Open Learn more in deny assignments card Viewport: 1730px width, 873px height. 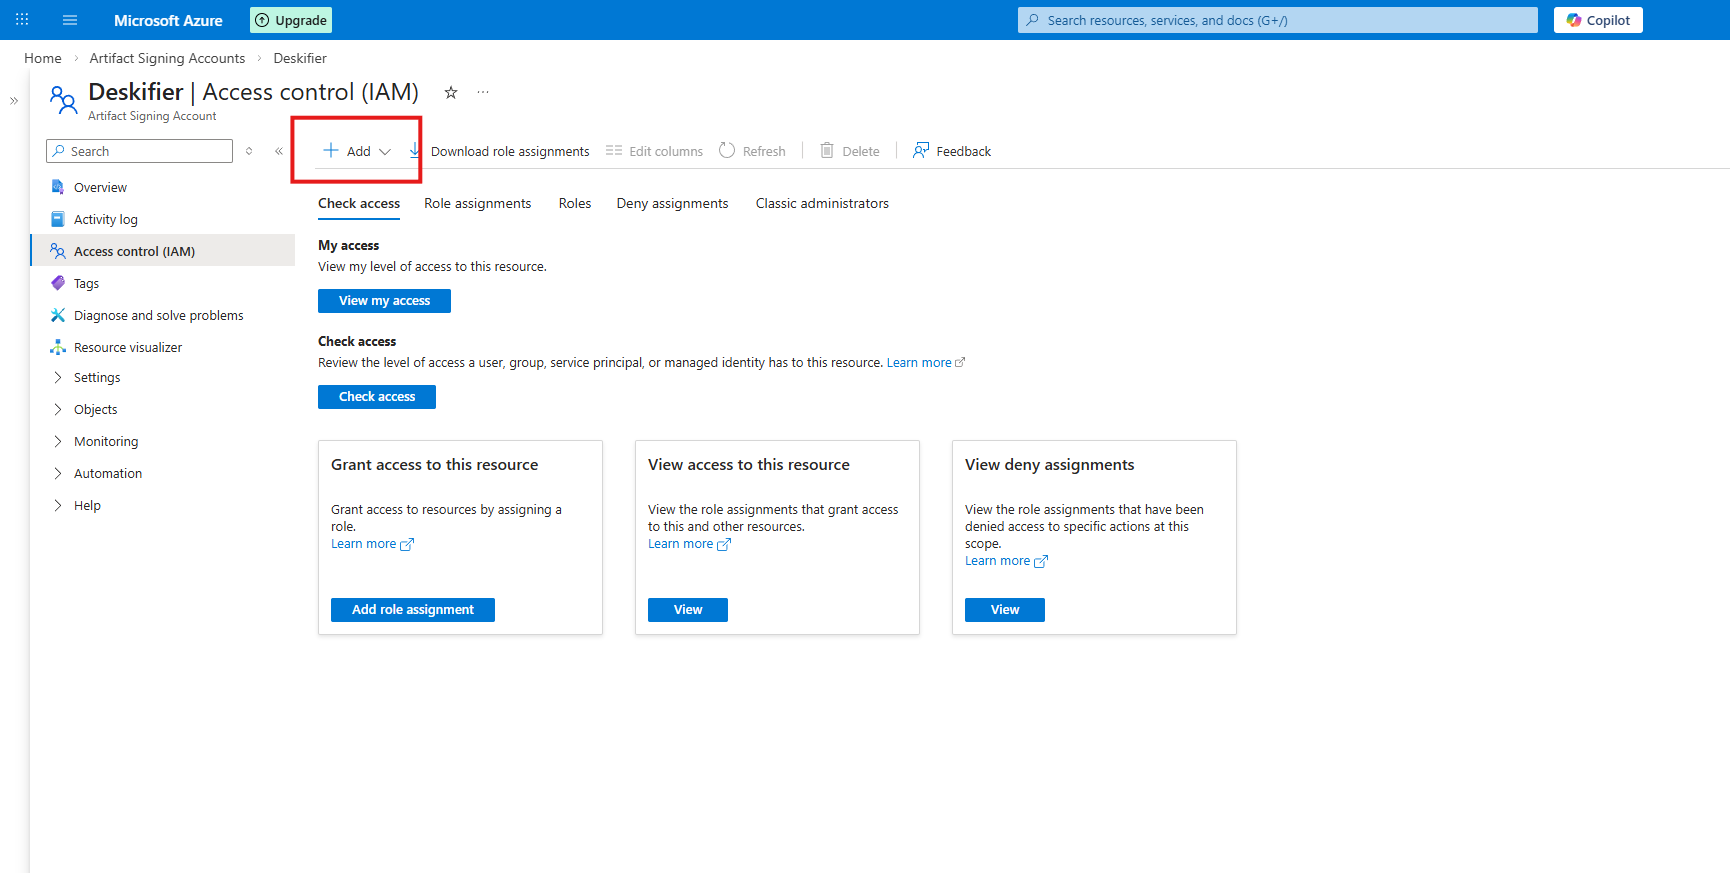[1006, 561]
